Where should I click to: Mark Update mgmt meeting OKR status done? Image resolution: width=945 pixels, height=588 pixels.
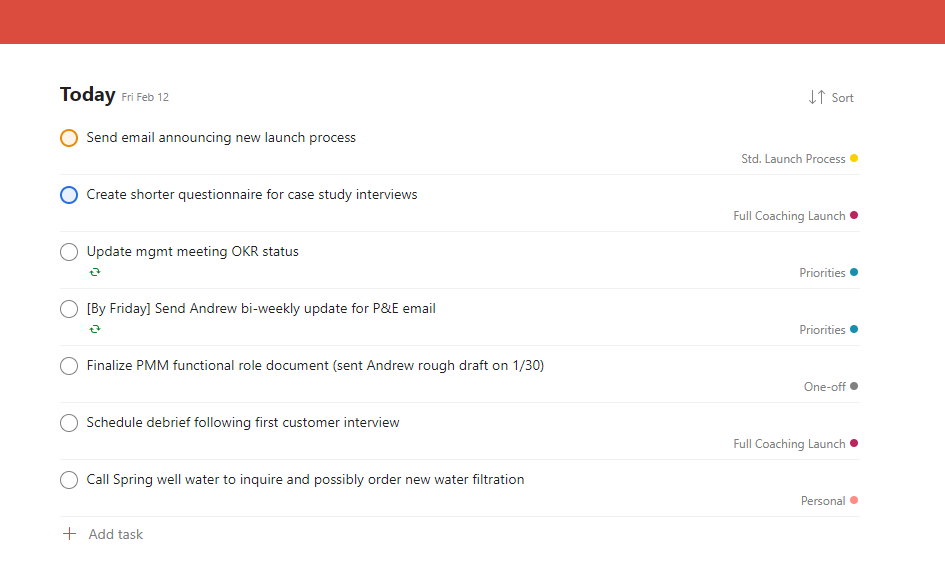point(69,252)
